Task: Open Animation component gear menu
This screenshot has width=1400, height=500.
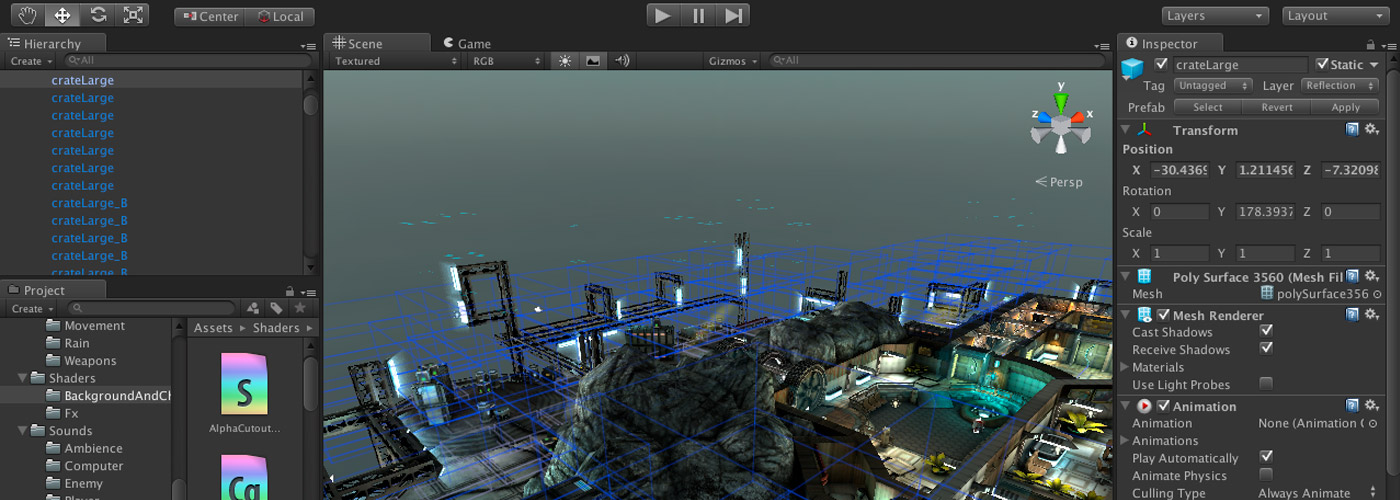Action: point(1372,406)
